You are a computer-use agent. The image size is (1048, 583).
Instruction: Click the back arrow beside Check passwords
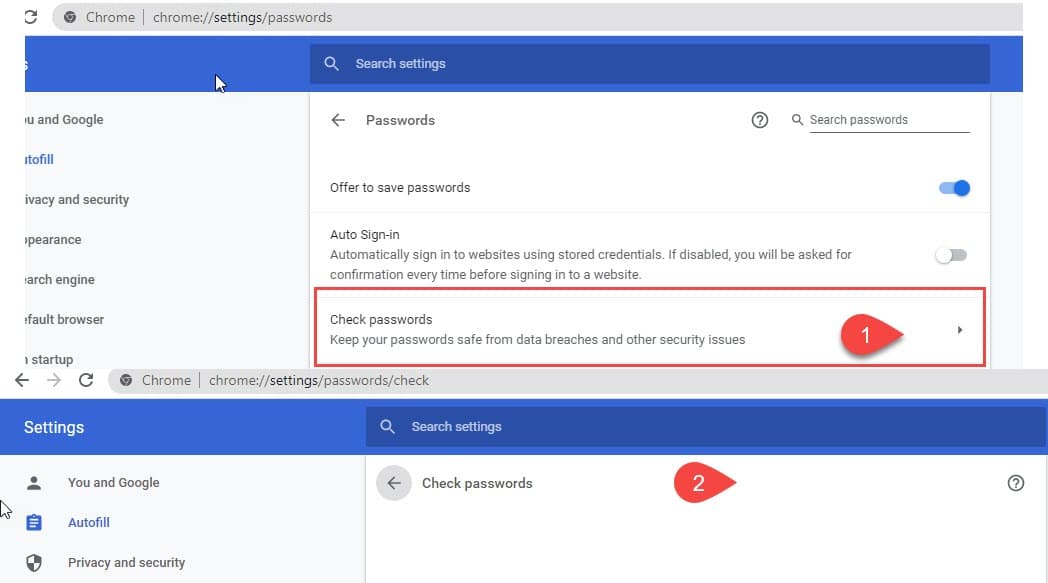394,483
